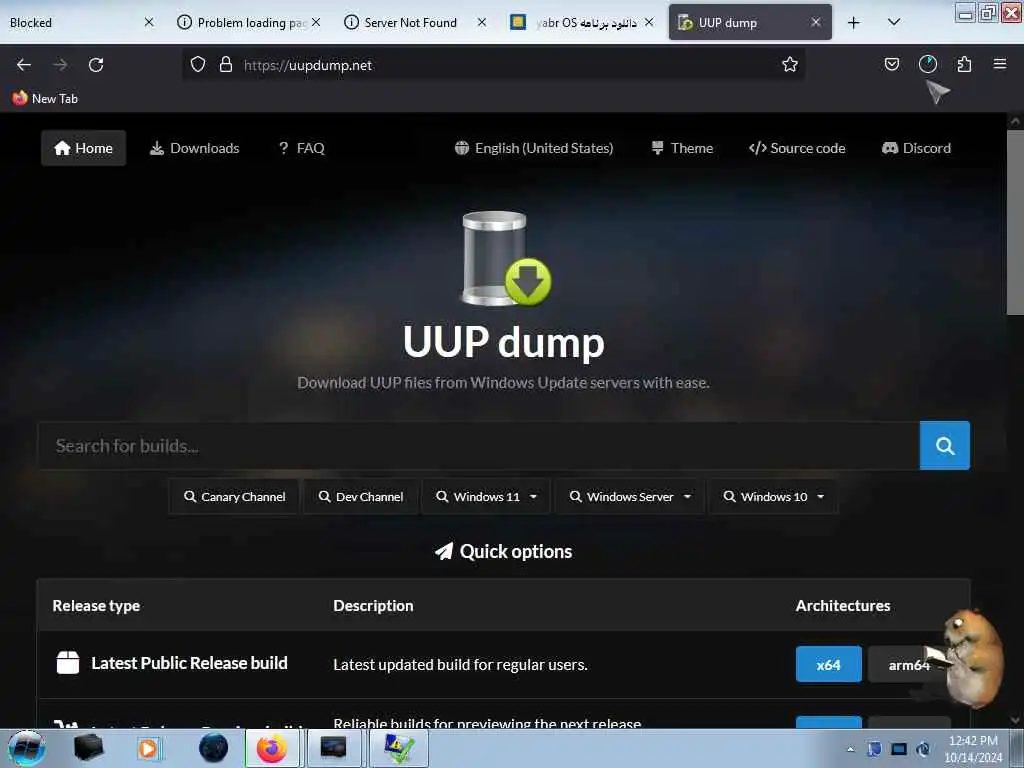
Task: Show hidden system tray icons
Action: [x=850, y=749]
